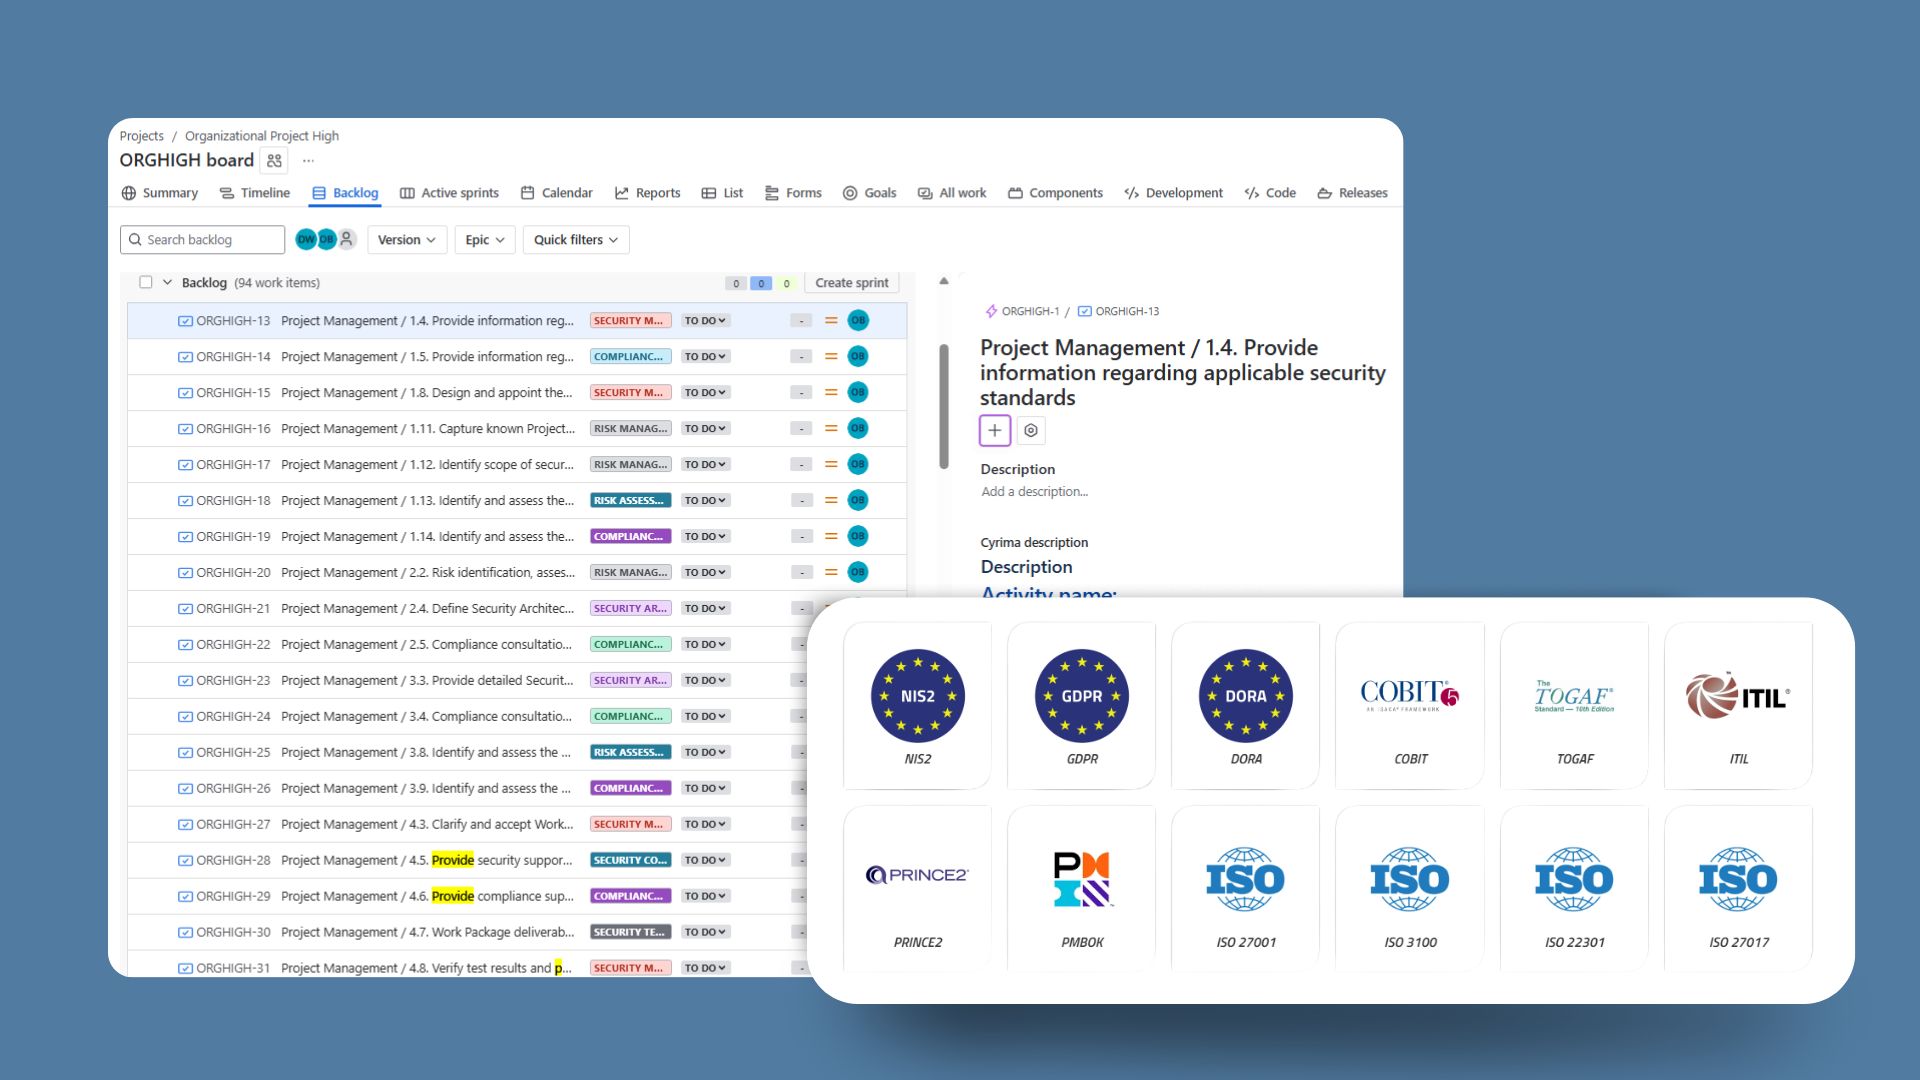
Task: Click the unassigned user avatar filter
Action: 347,239
